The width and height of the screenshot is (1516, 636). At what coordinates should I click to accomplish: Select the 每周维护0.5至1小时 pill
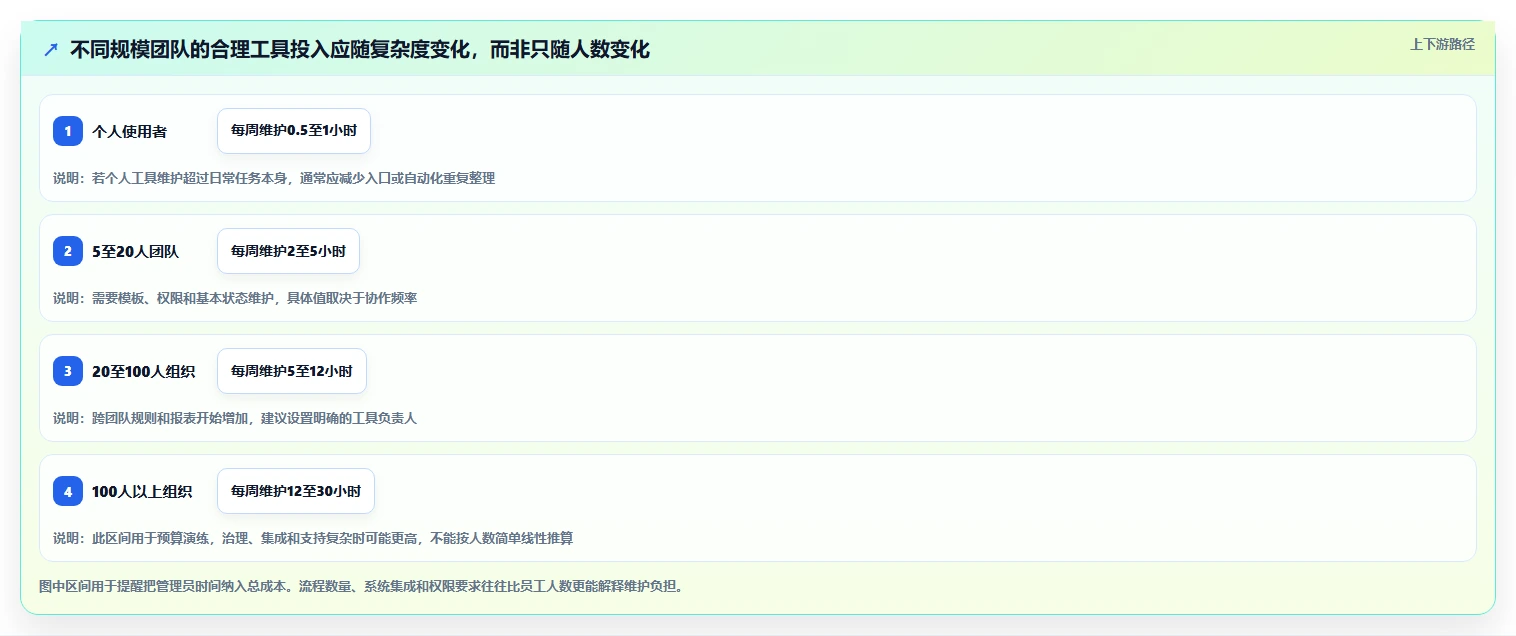point(294,131)
